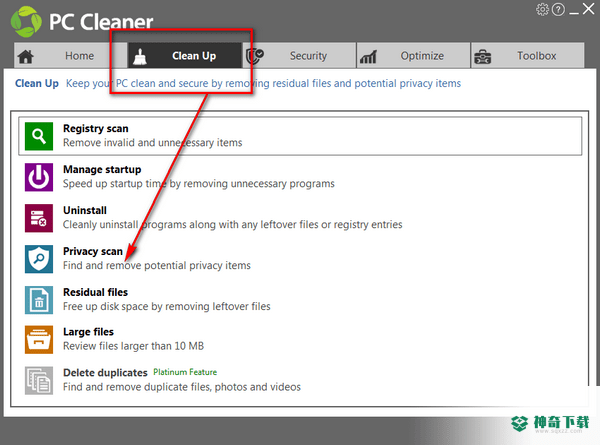Open settings via the gear icon
600x445 pixels.
pyautogui.click(x=542, y=9)
